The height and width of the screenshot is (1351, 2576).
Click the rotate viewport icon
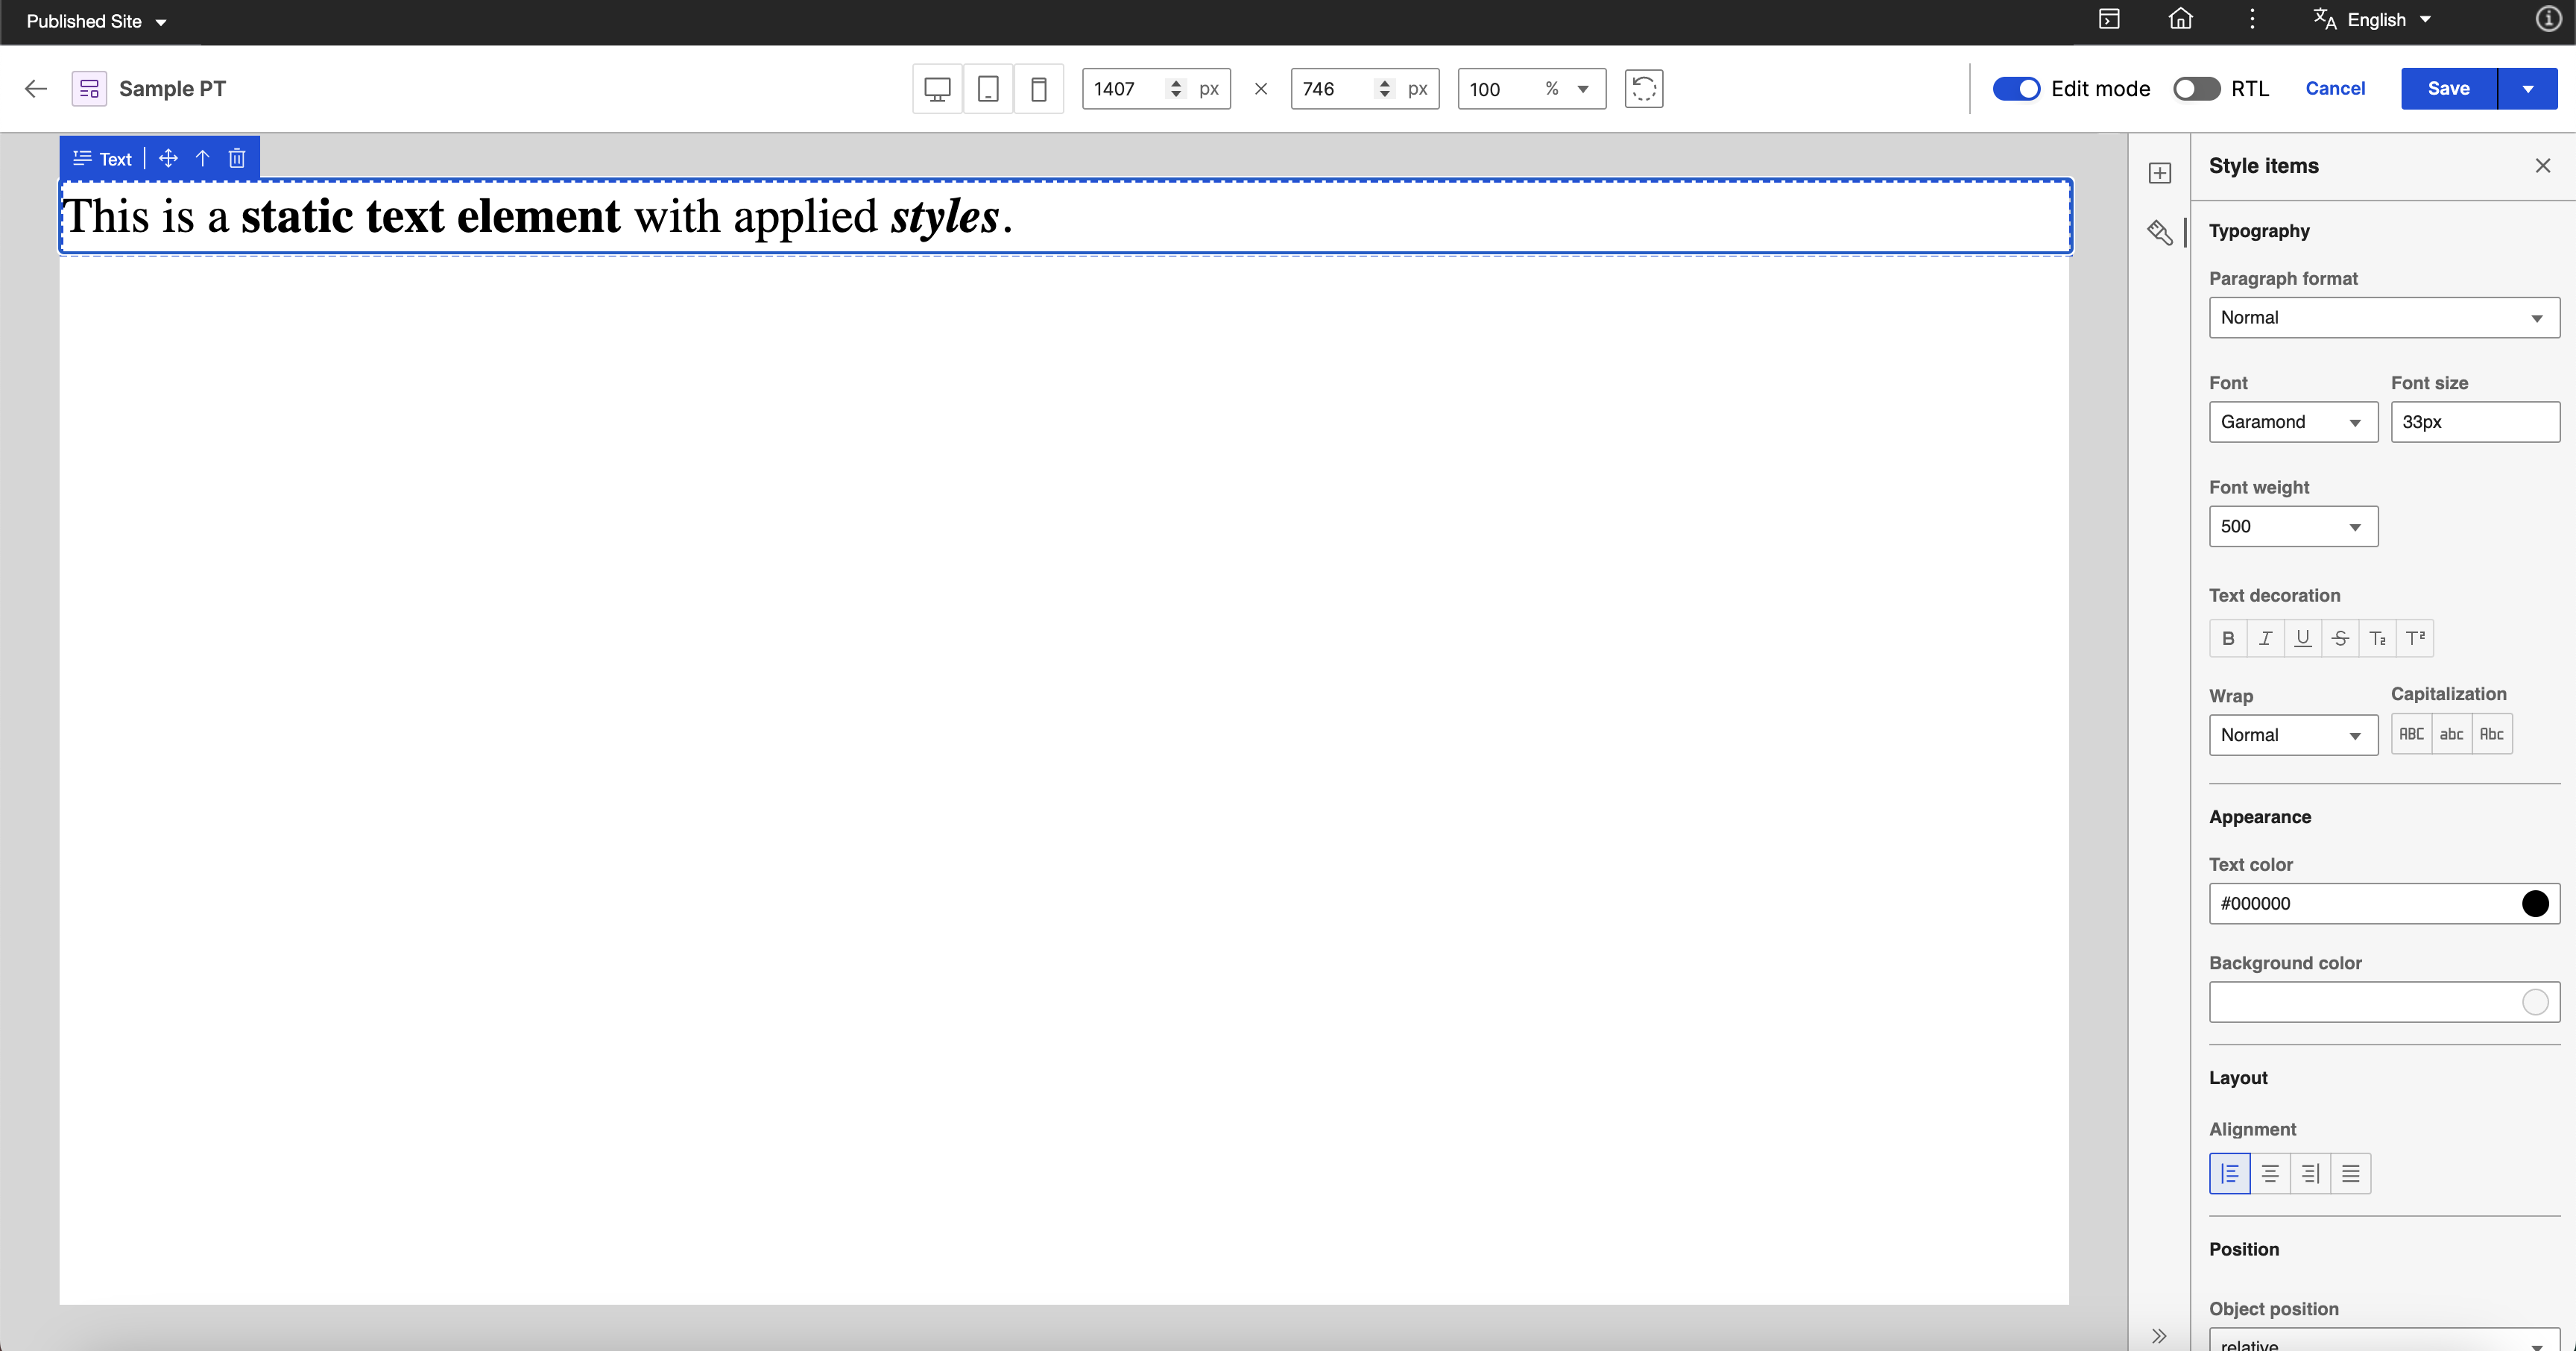pyautogui.click(x=1643, y=89)
